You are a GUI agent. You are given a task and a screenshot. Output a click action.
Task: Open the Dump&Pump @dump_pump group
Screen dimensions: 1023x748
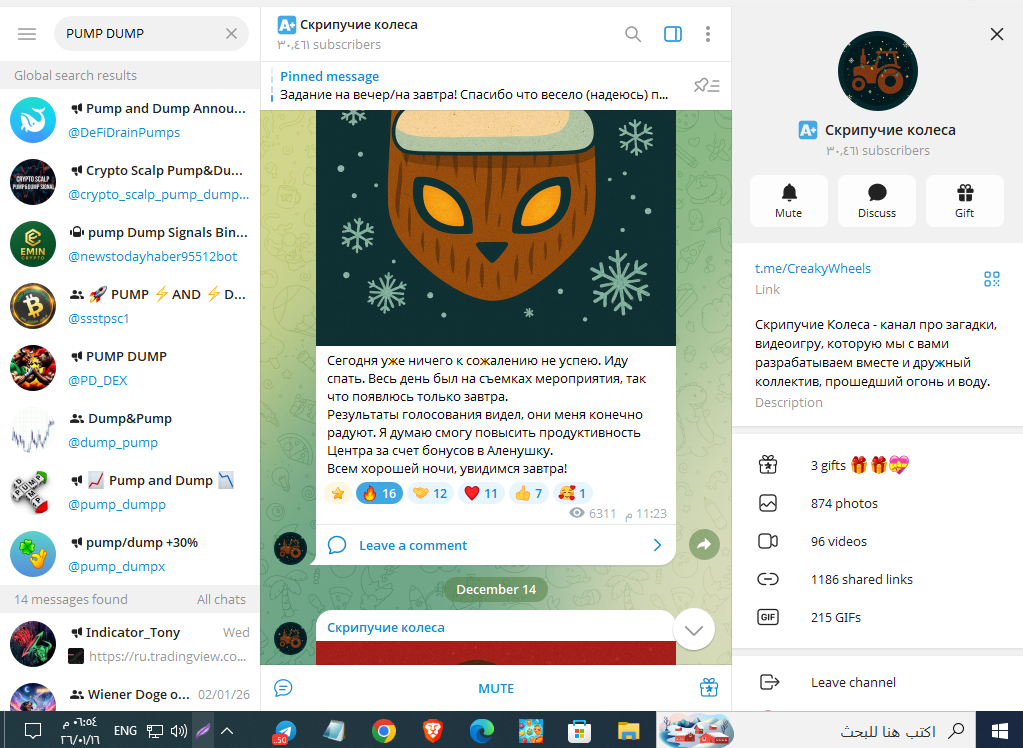(130, 430)
